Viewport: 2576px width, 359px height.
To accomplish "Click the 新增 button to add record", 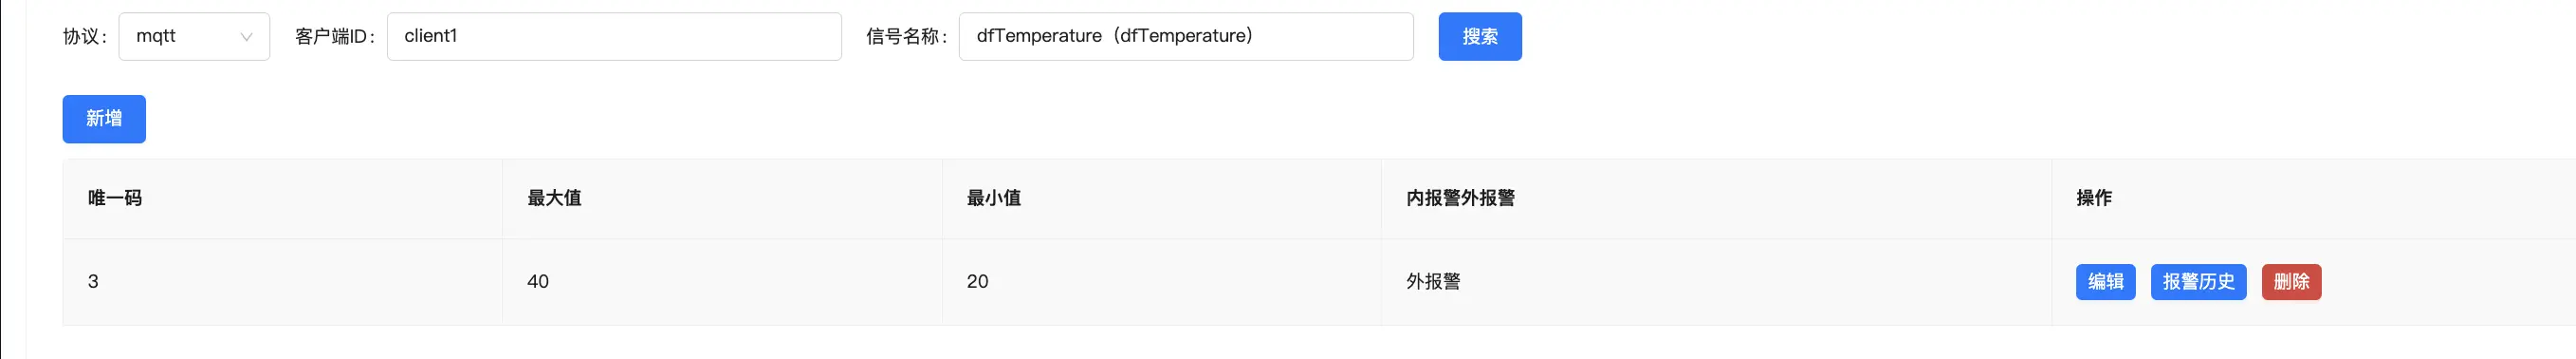I will click(x=104, y=119).
